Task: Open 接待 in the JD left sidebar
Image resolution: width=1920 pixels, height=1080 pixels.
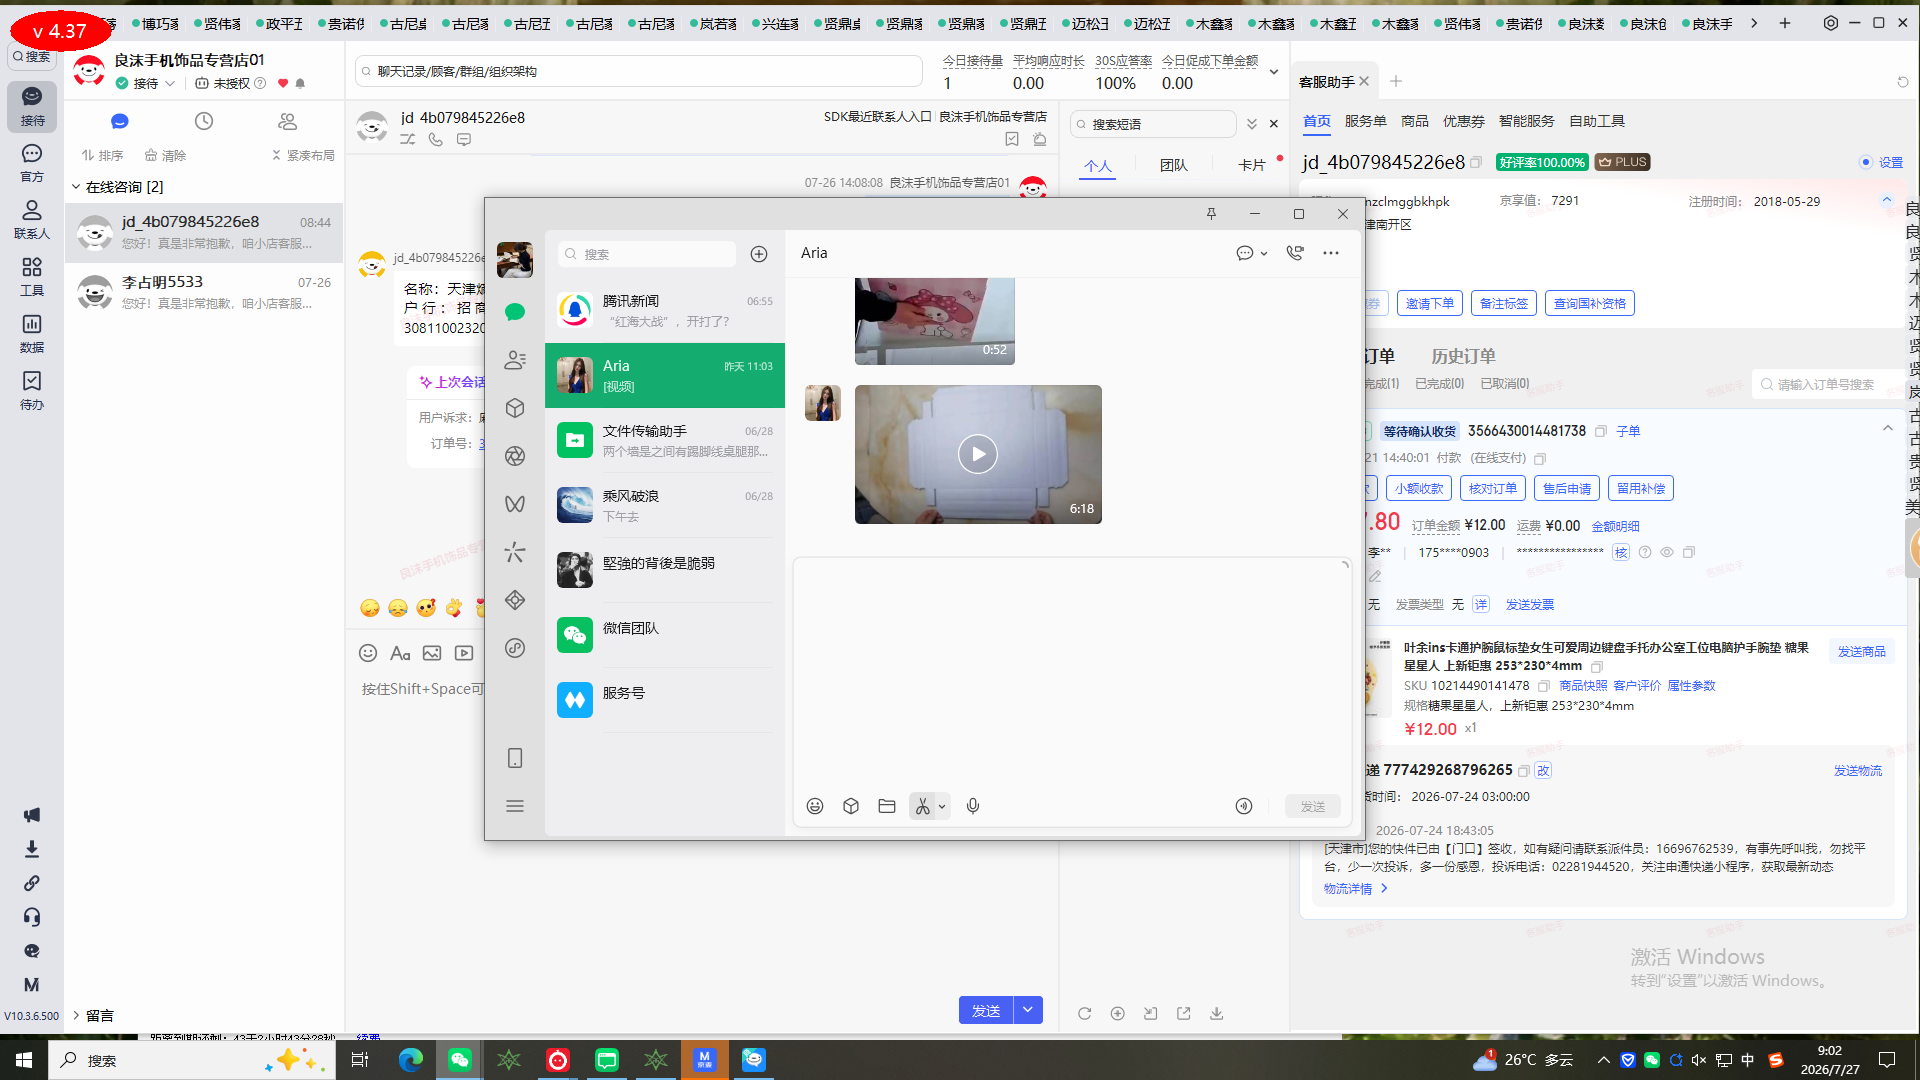Action: point(32,106)
